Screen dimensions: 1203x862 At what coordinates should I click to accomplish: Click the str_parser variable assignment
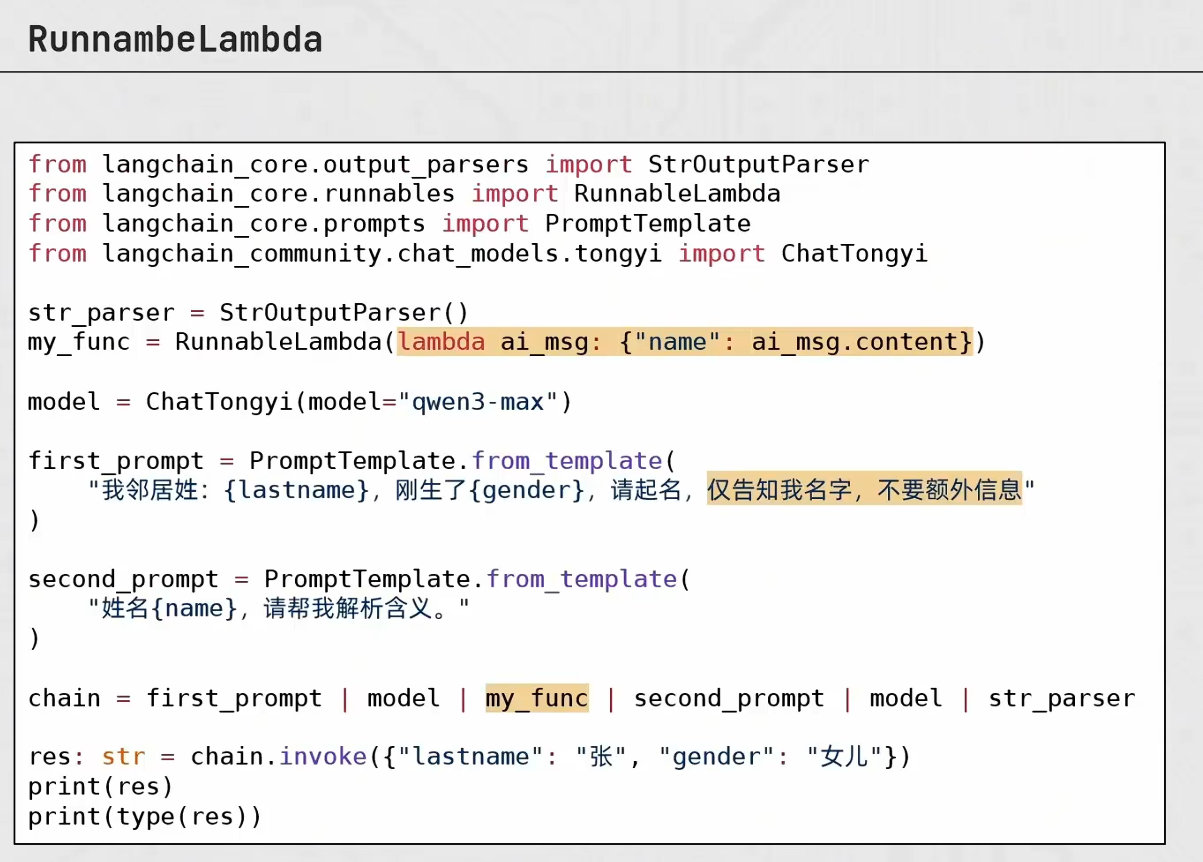pyautogui.click(x=248, y=312)
